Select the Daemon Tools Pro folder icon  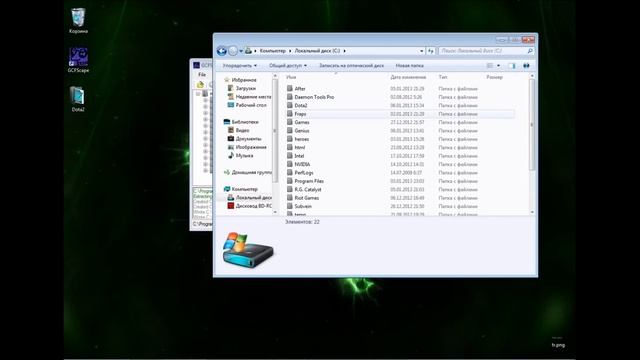(x=290, y=97)
